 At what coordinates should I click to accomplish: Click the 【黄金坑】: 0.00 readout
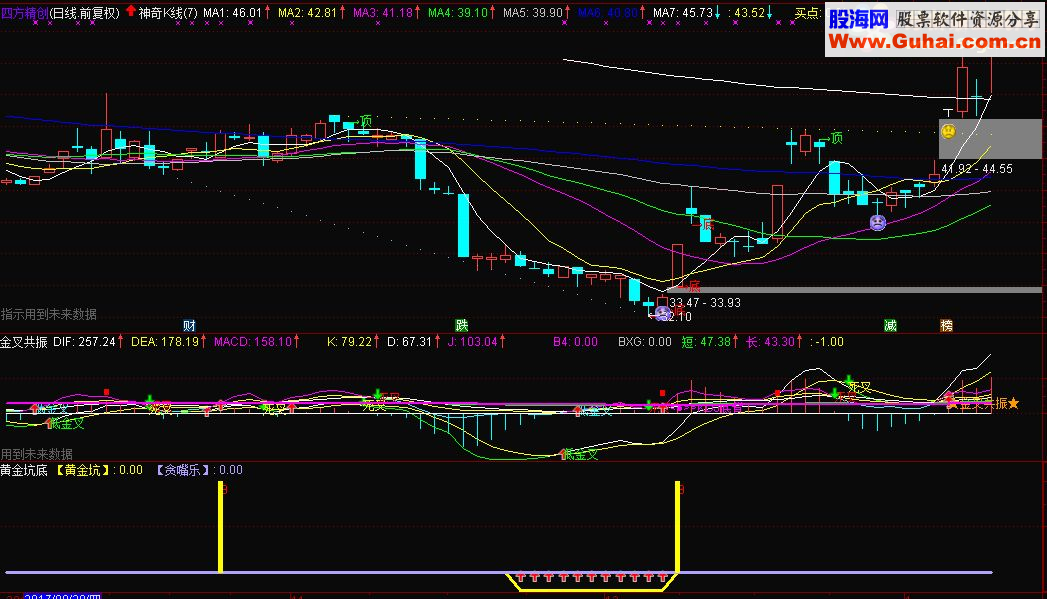[97, 470]
